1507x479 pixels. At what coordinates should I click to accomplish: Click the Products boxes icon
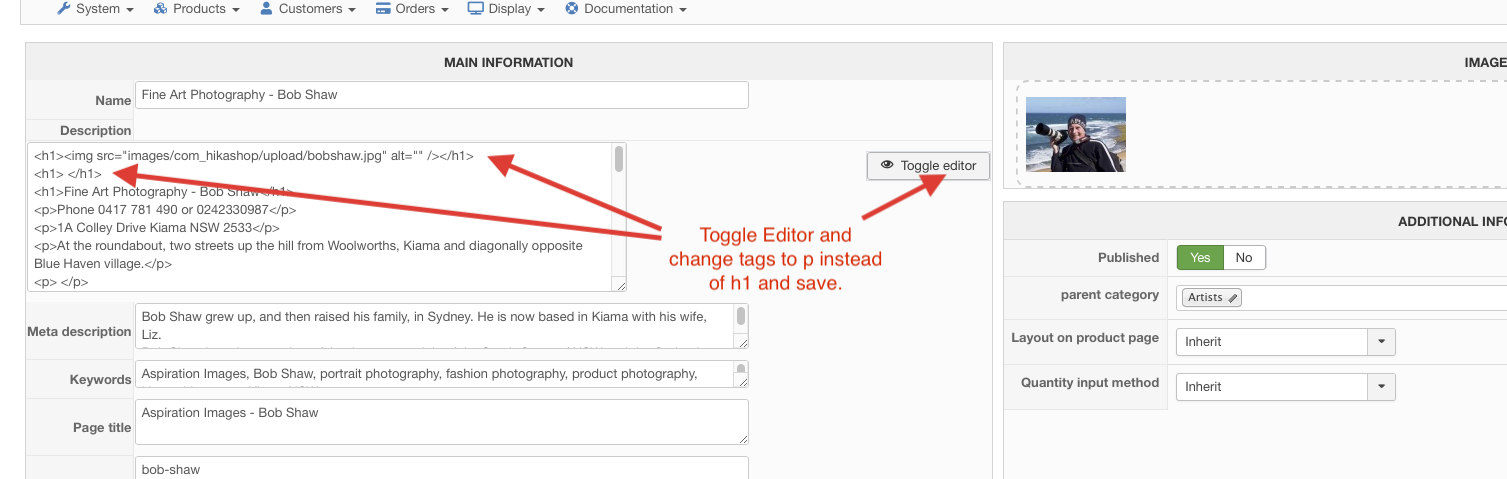click(x=160, y=9)
